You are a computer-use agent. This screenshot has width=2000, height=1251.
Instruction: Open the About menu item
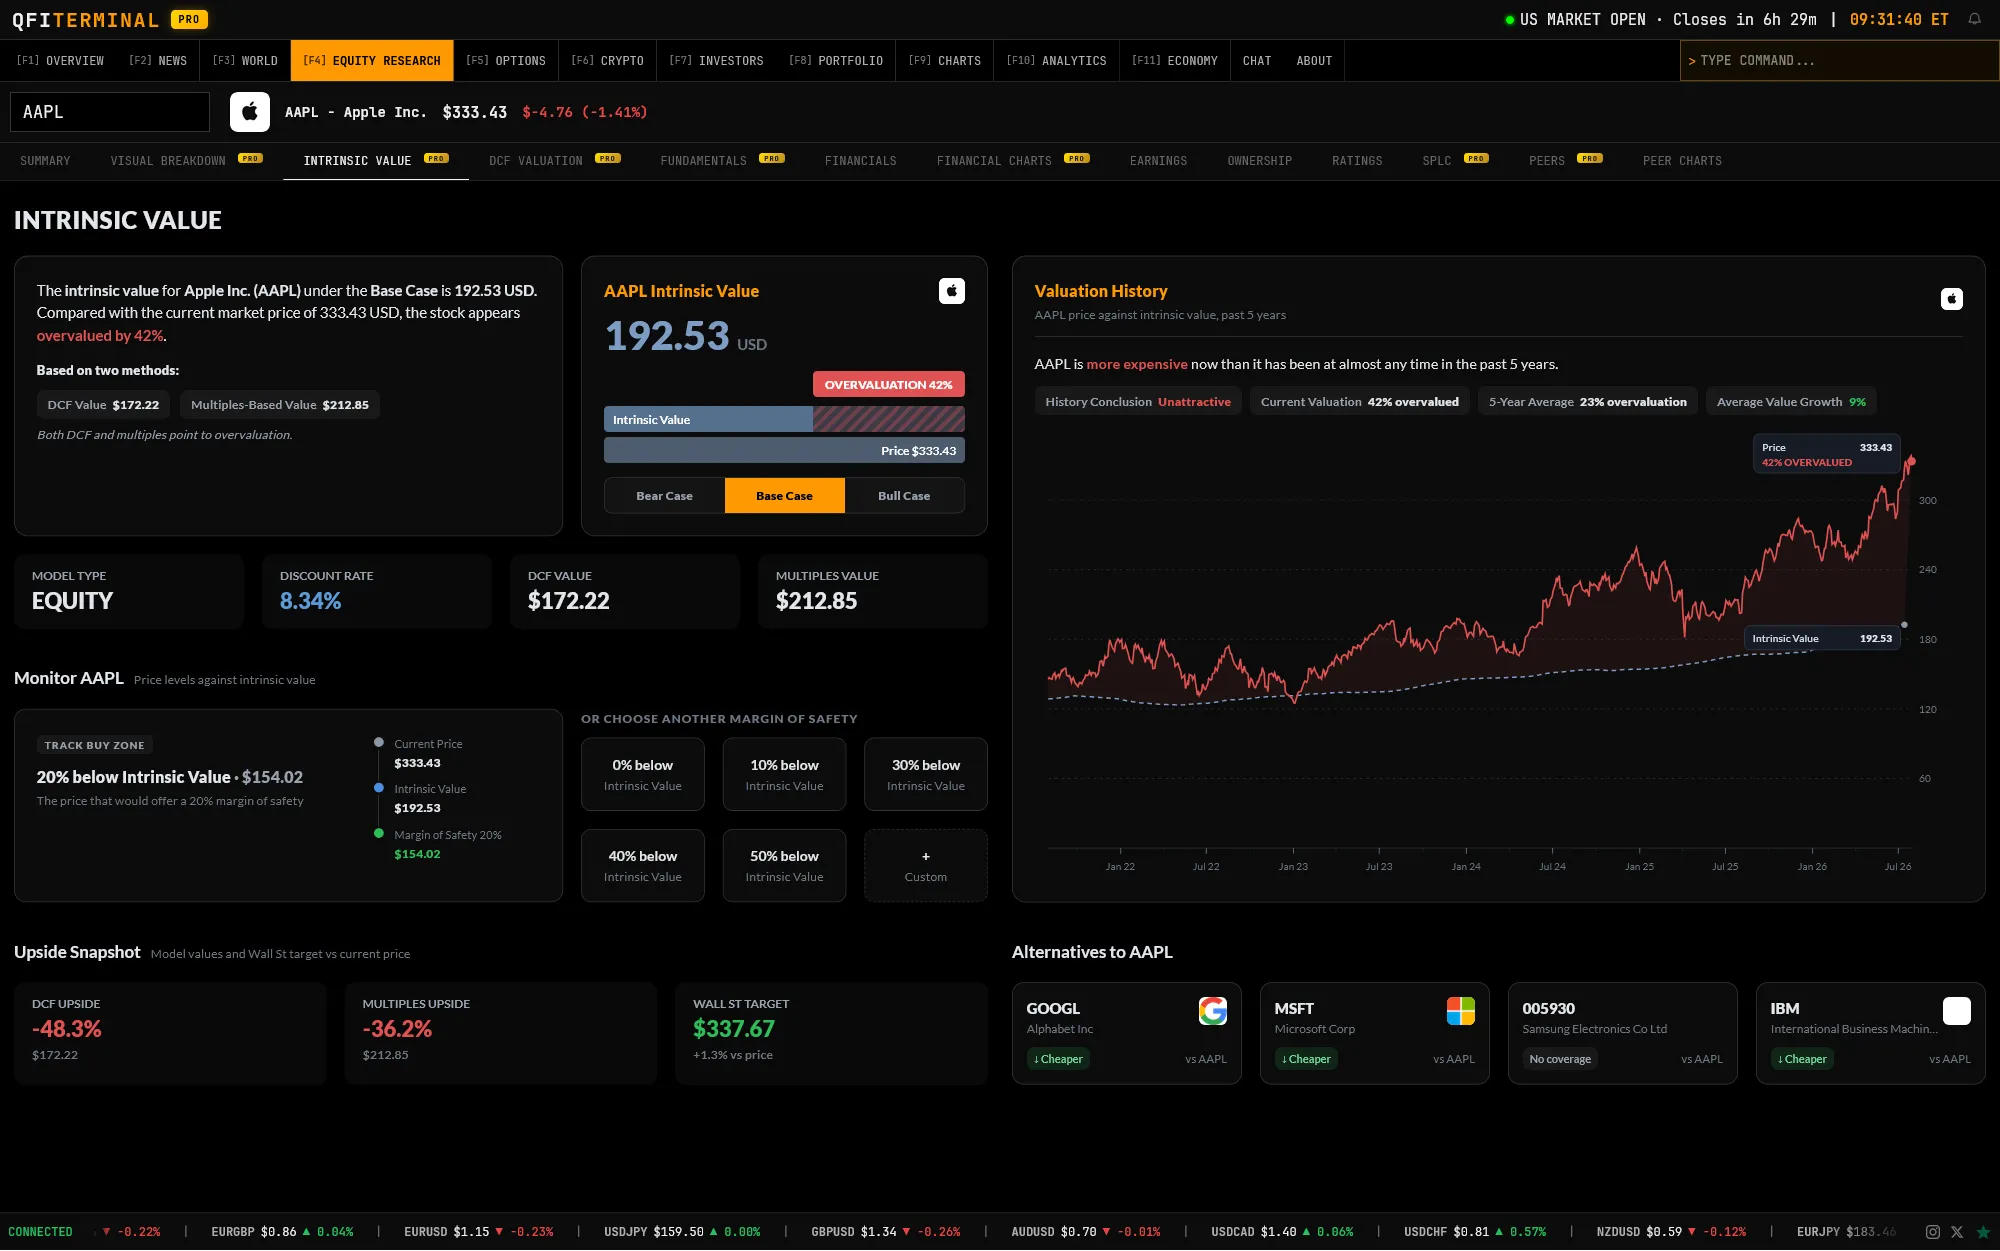pos(1314,61)
